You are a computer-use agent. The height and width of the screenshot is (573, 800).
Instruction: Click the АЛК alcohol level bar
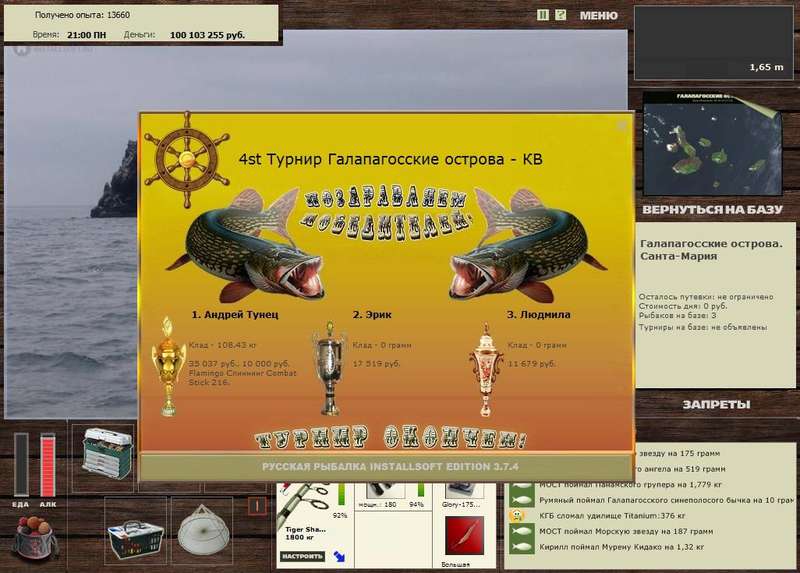pyautogui.click(x=47, y=464)
